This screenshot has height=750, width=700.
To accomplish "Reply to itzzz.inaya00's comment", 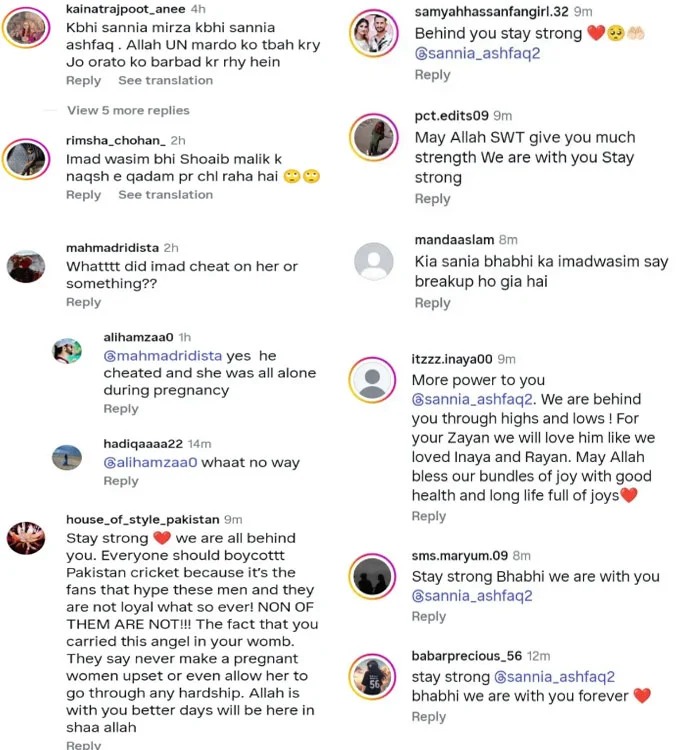I will pos(429,516).
